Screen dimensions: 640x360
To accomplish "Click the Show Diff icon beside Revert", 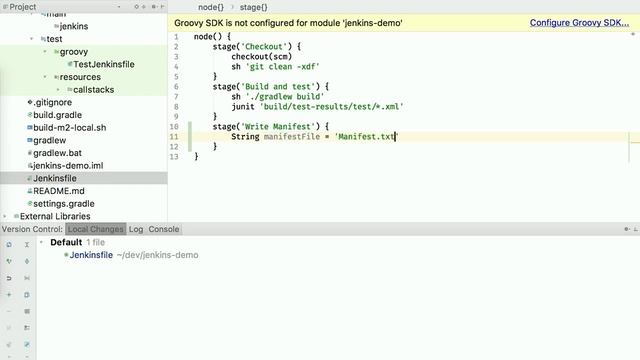I will coord(27,278).
